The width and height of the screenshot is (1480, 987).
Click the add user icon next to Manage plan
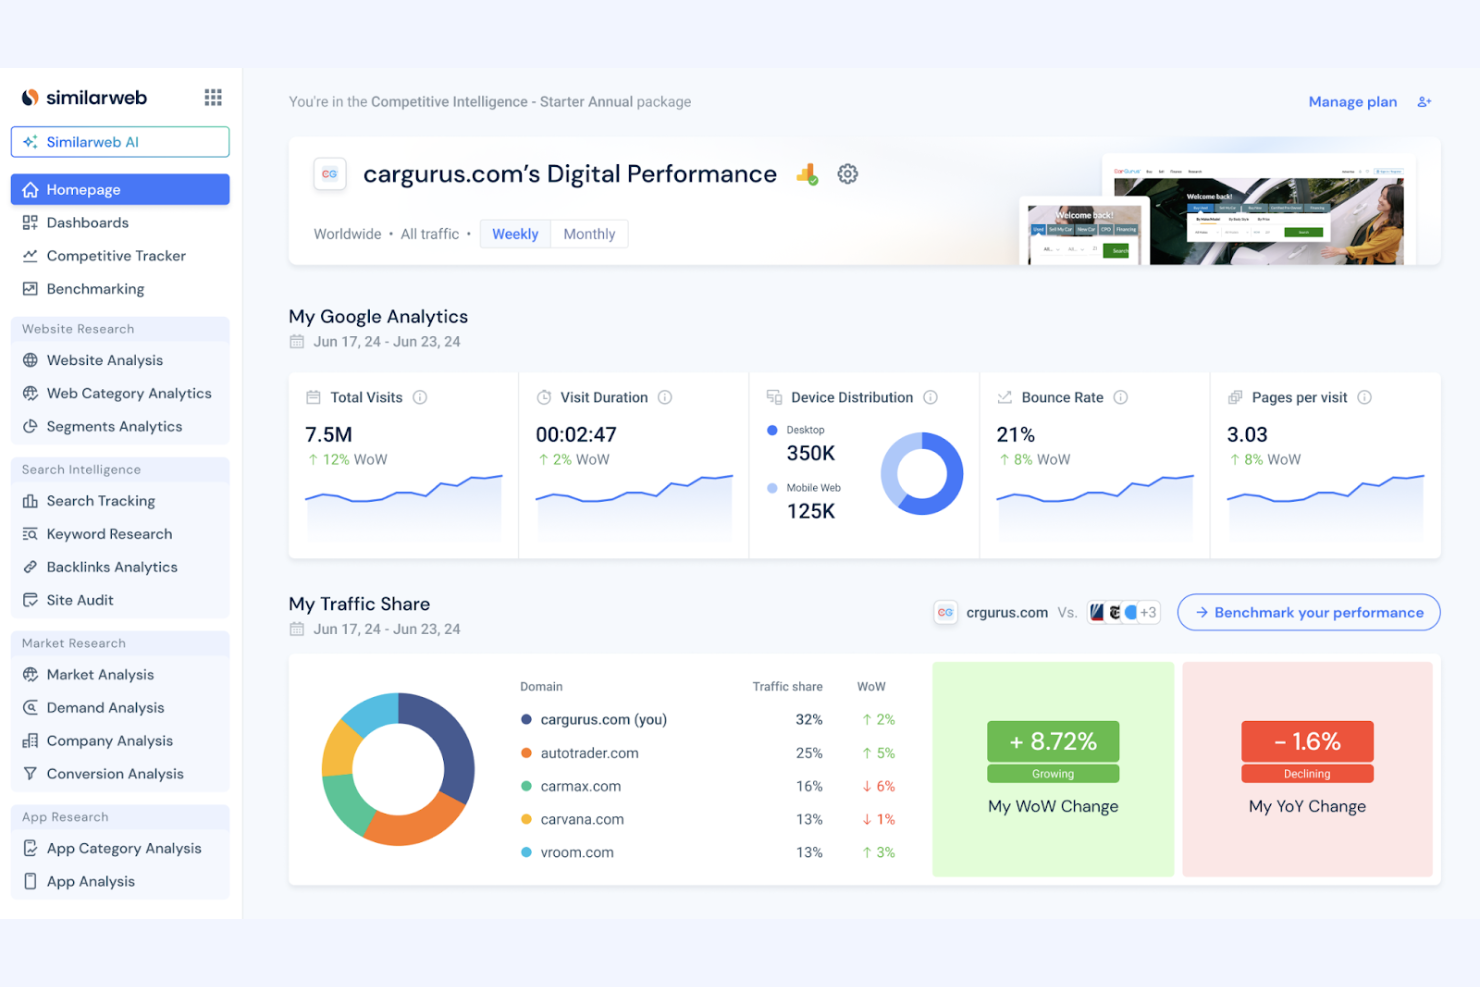tap(1424, 102)
